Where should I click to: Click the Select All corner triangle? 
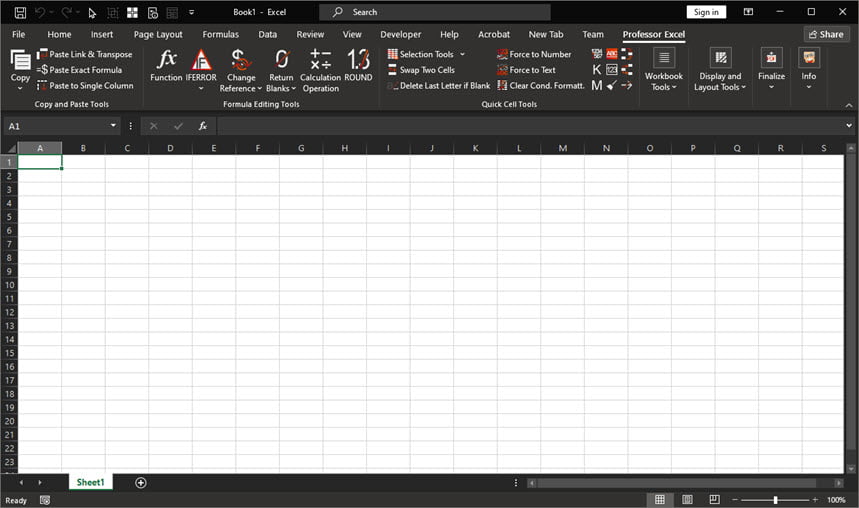[10, 149]
